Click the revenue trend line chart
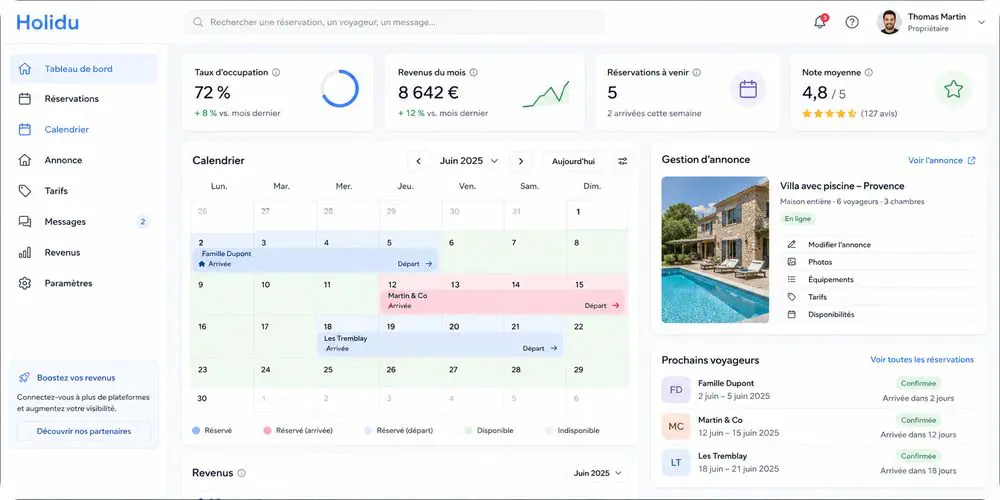 [546, 94]
